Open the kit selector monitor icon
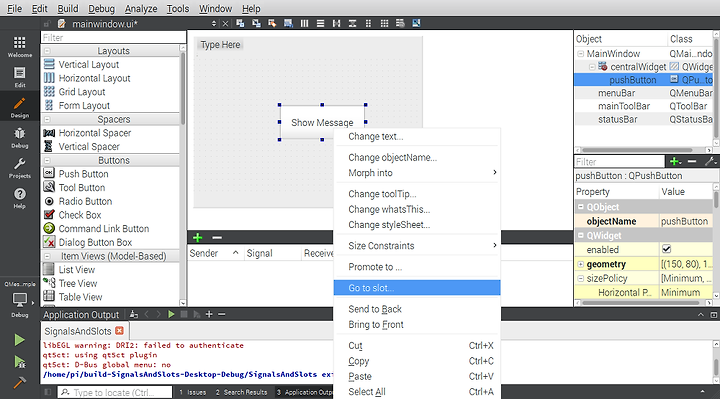This screenshot has height=399, width=720. (20, 300)
